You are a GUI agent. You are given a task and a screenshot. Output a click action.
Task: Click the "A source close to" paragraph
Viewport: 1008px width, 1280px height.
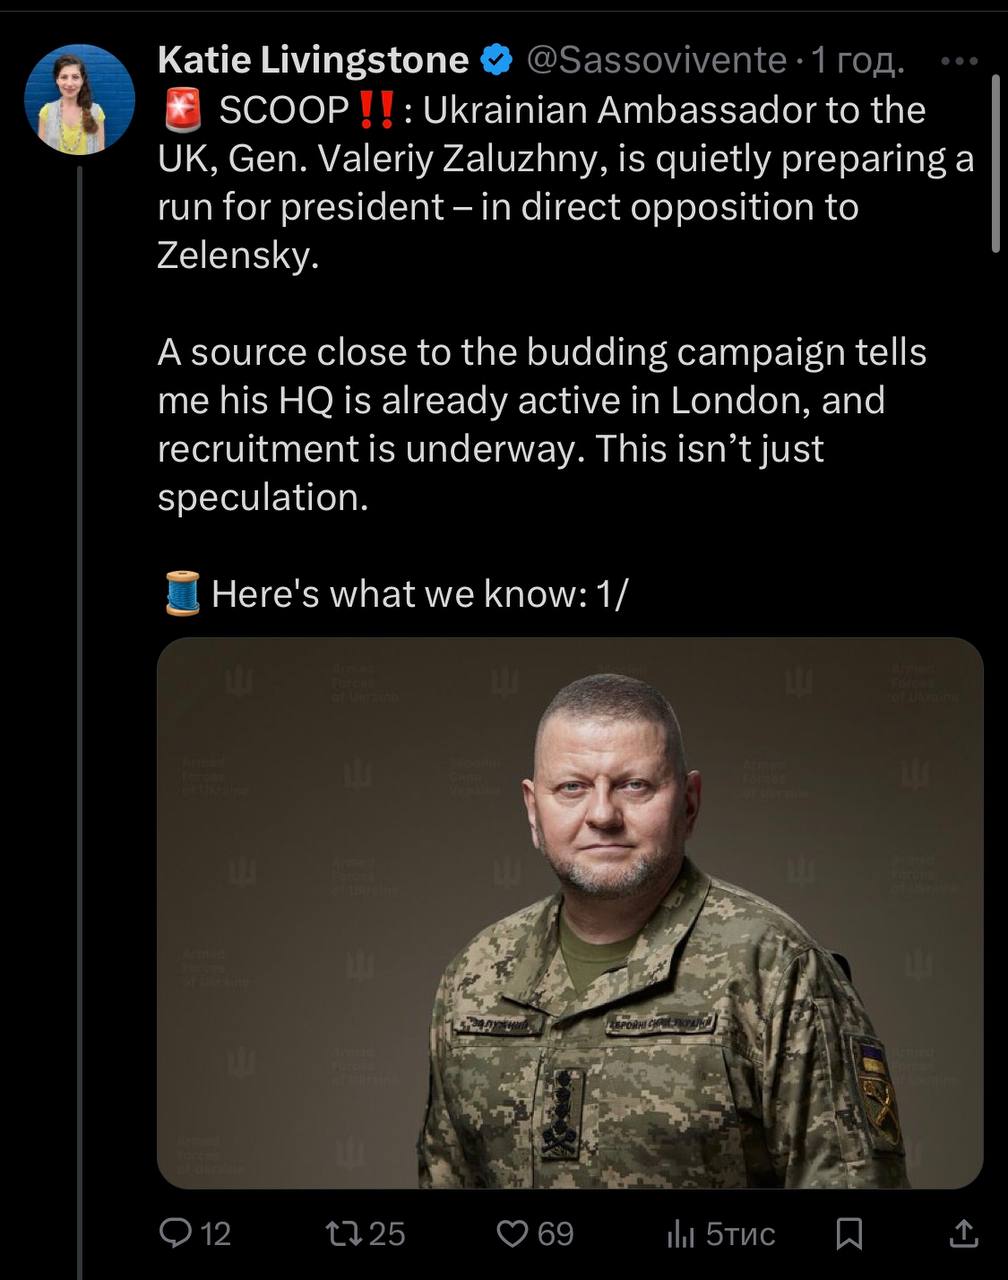click(x=542, y=424)
